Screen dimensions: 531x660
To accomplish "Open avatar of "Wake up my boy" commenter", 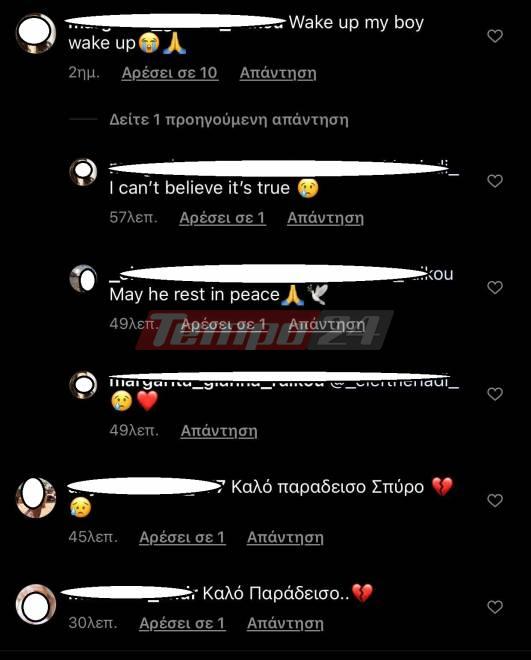I will tap(36, 33).
